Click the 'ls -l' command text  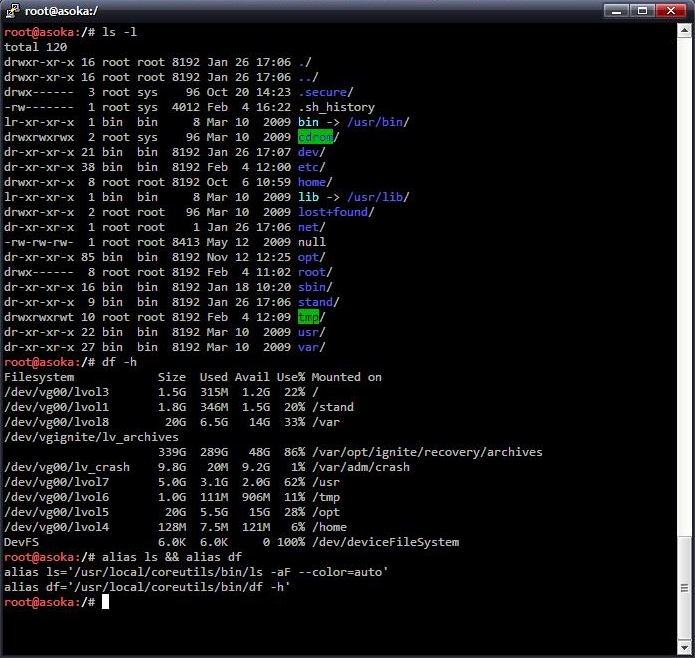point(120,32)
